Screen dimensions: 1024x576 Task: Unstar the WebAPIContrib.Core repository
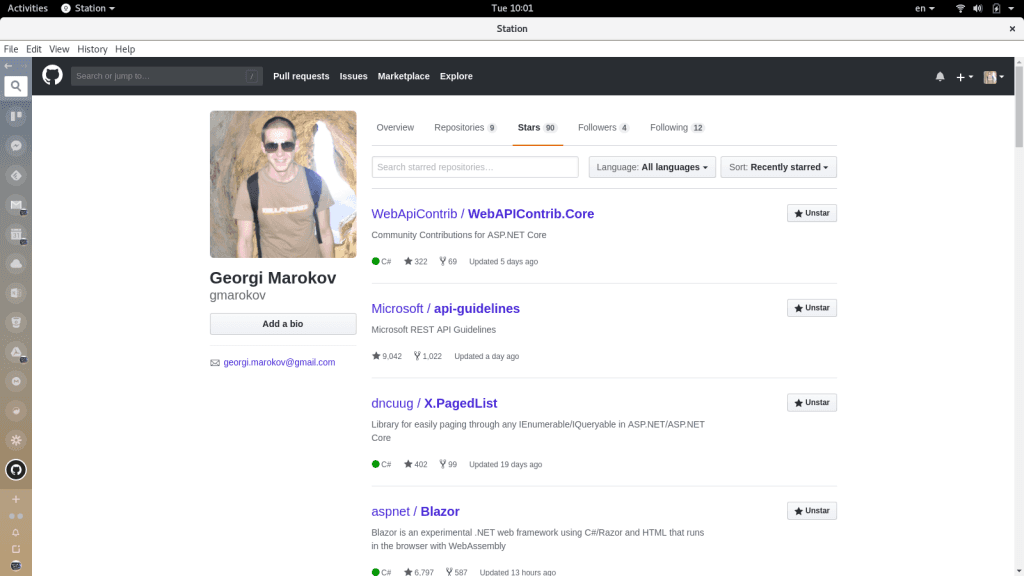[x=811, y=213]
